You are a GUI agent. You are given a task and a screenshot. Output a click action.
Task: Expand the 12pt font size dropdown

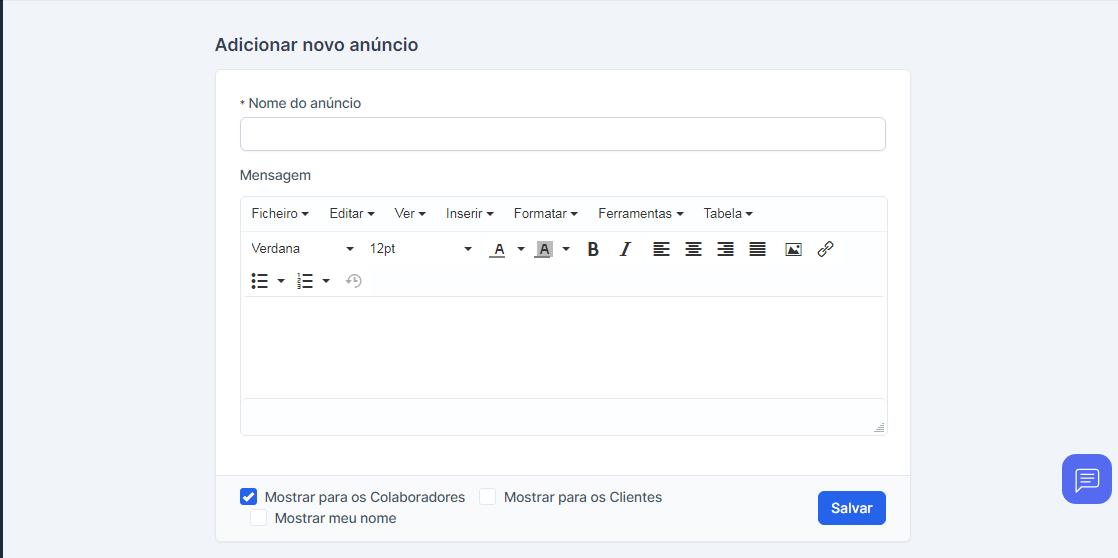point(420,249)
